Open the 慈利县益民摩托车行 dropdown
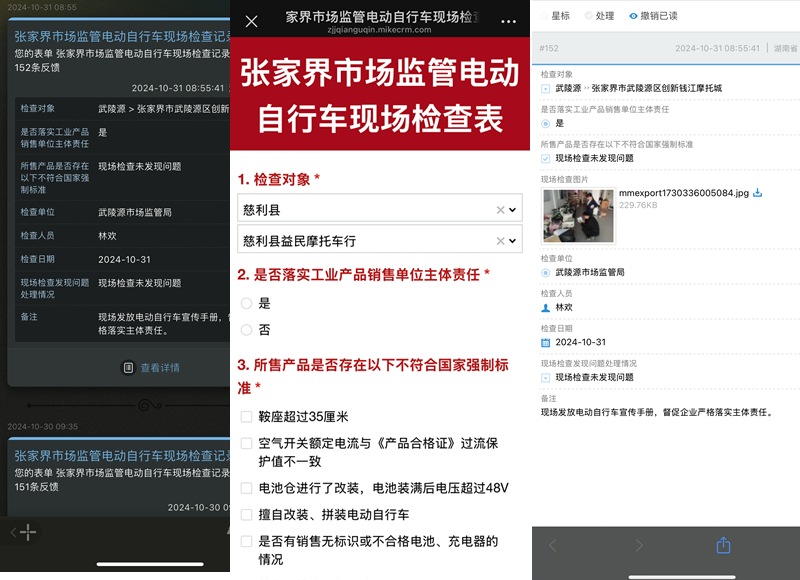Screen dimensions: 800x580 [513, 241]
